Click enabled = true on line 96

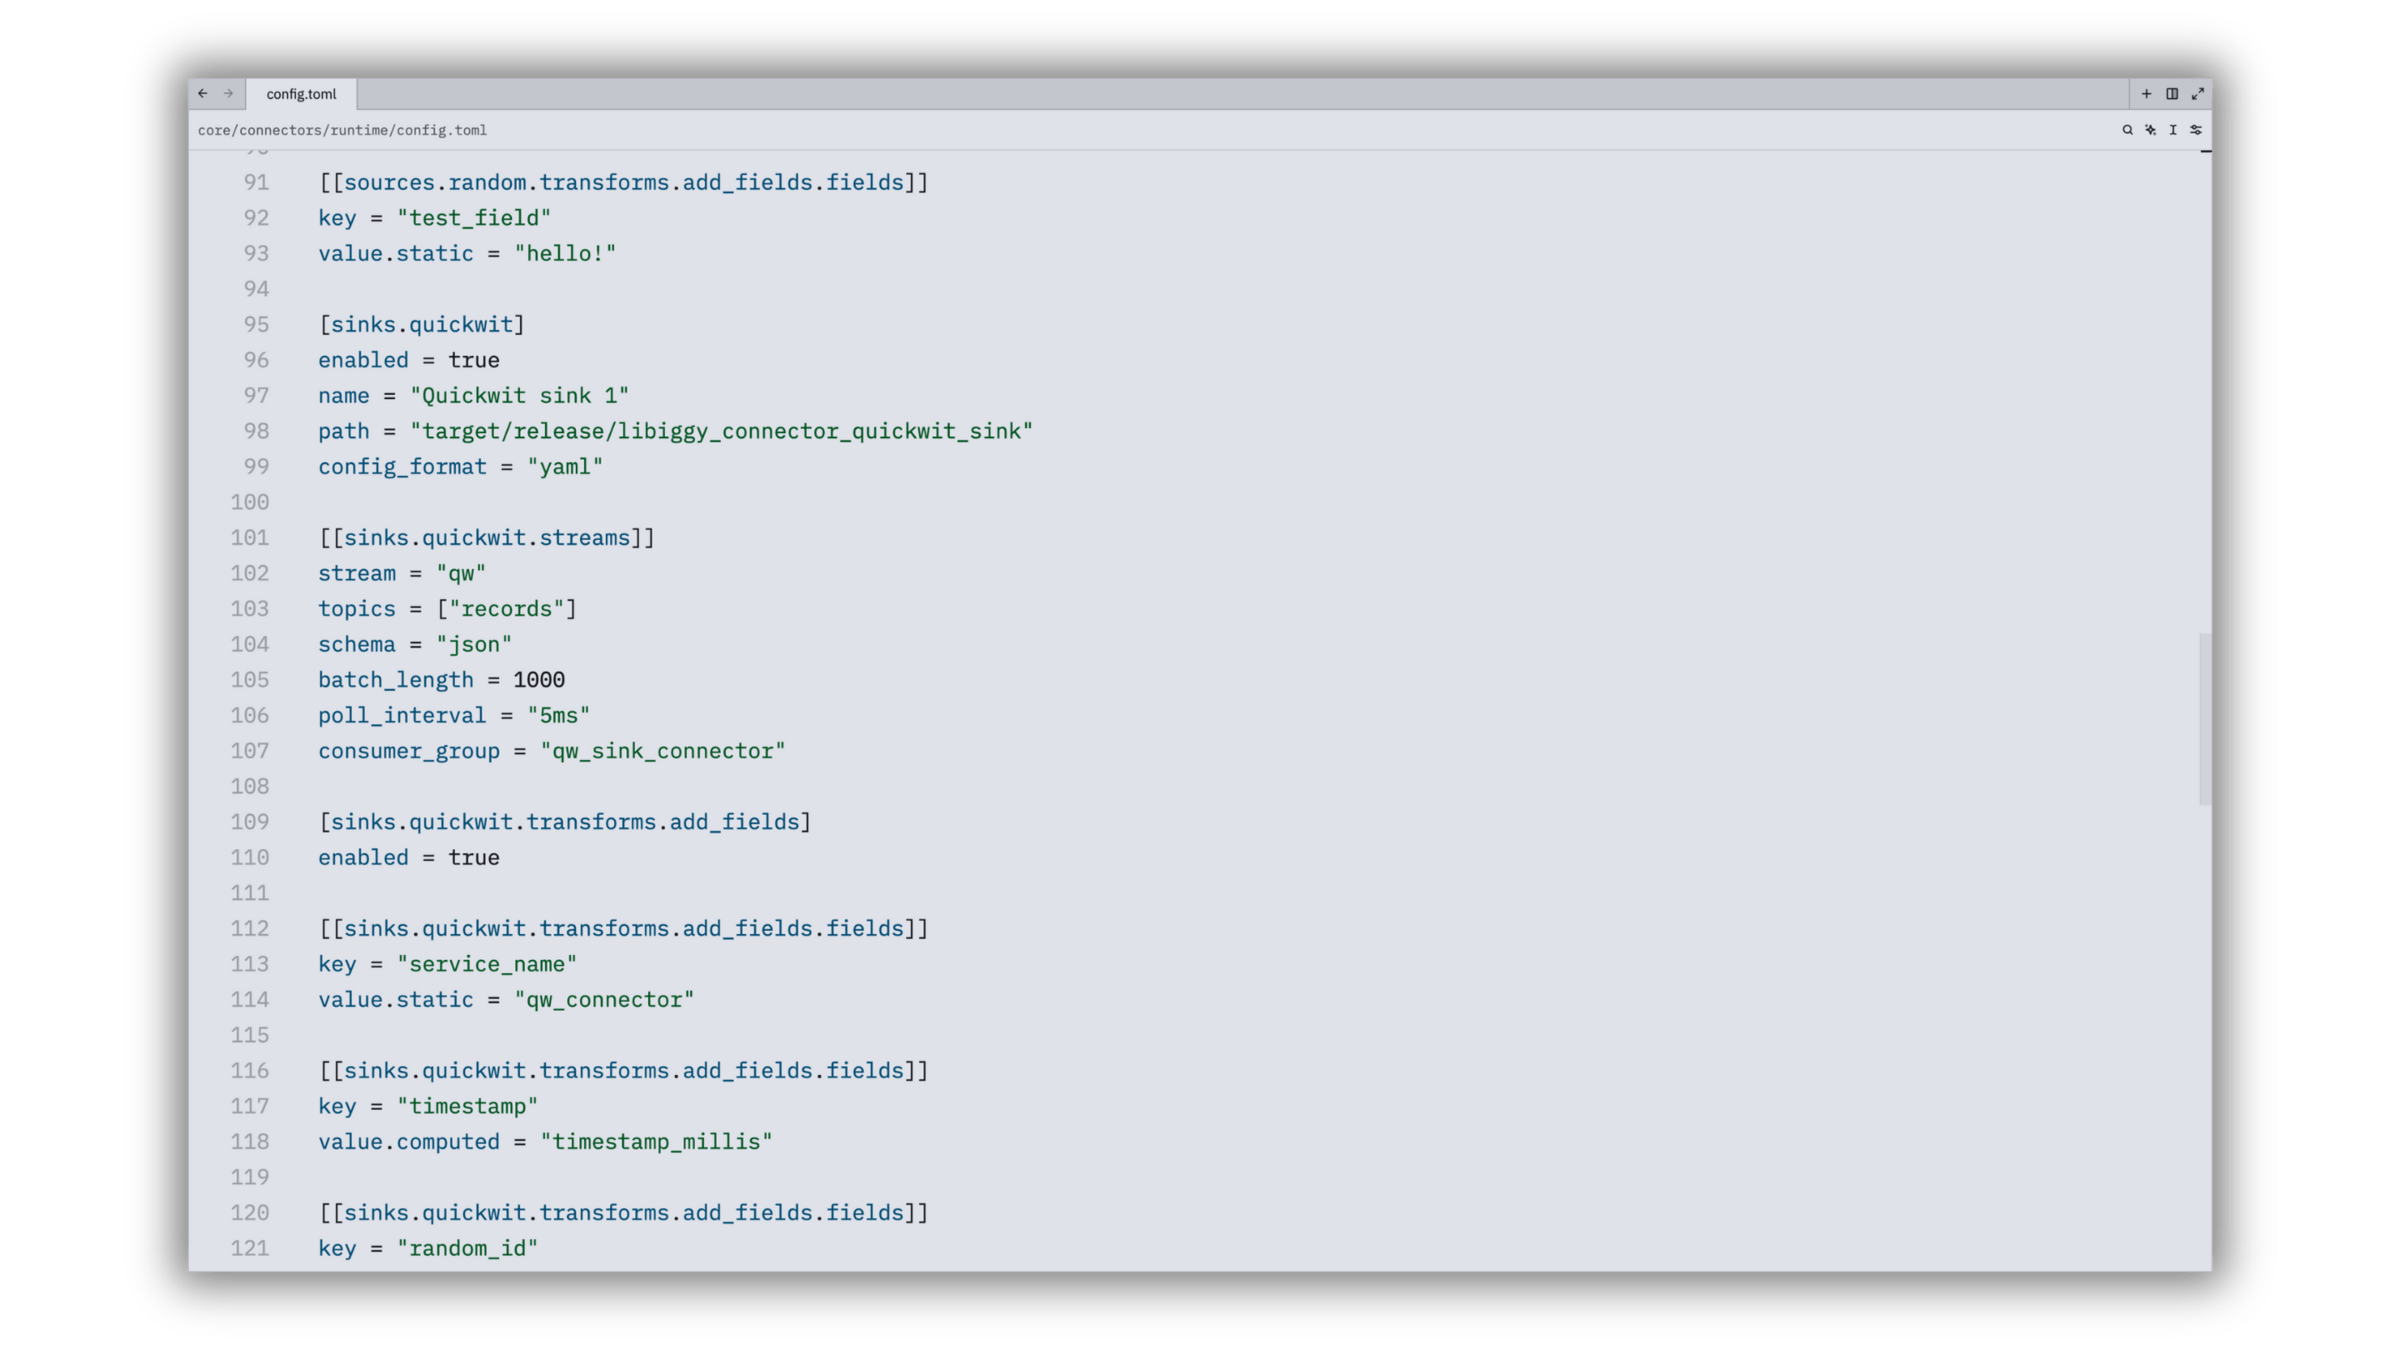pos(409,360)
